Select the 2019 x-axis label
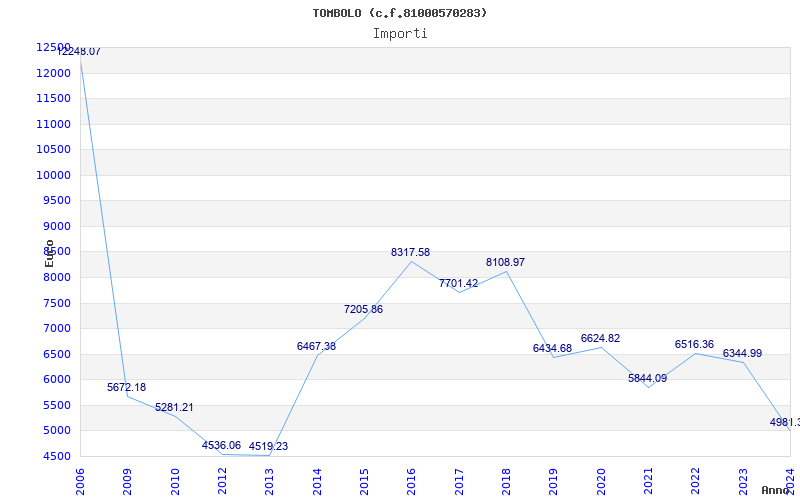This screenshot has height=500, width=800. tap(554, 482)
